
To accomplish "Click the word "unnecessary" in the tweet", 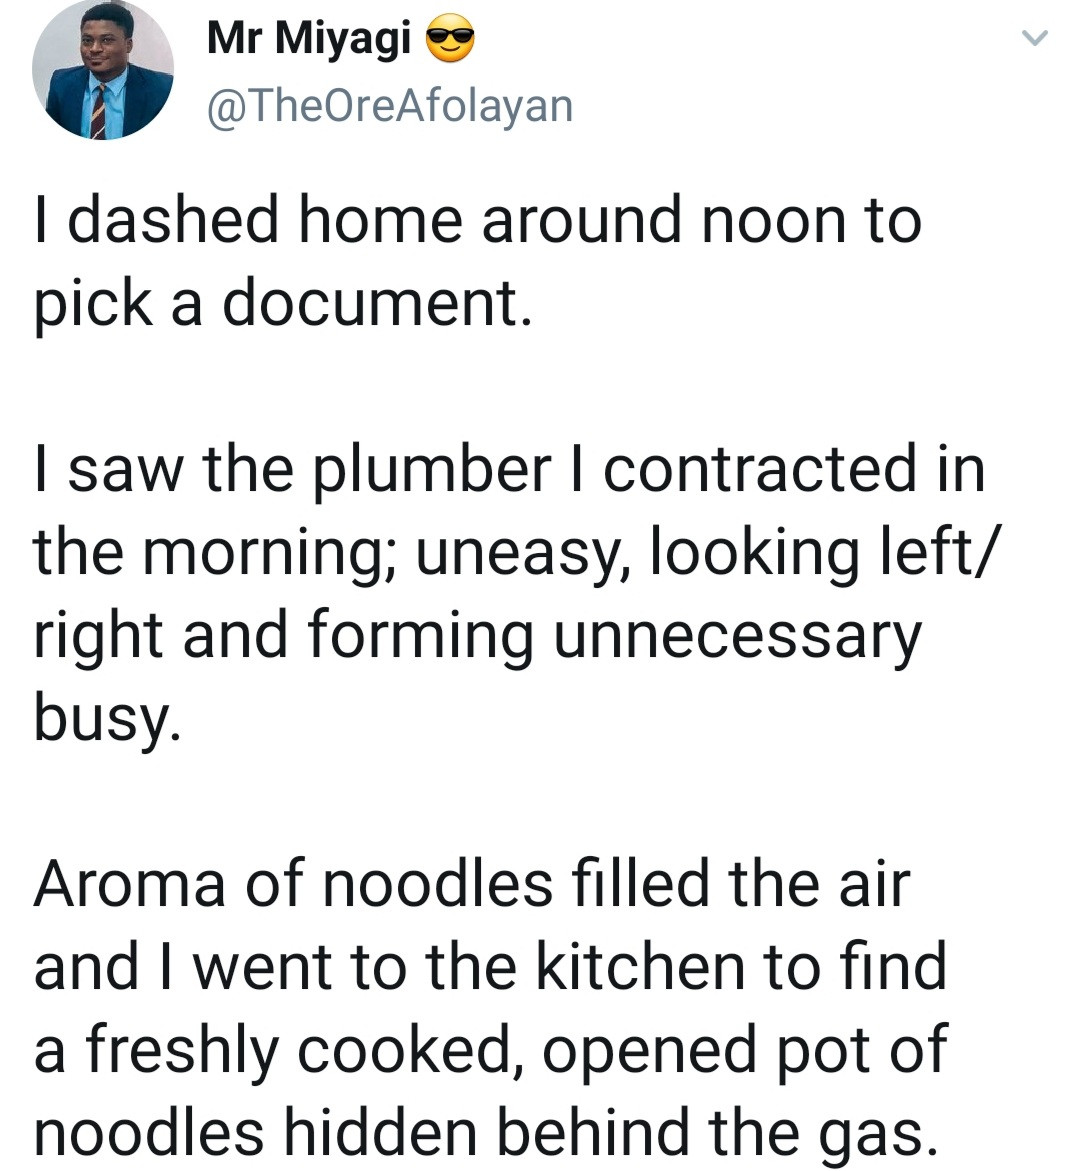I will 735,636.
